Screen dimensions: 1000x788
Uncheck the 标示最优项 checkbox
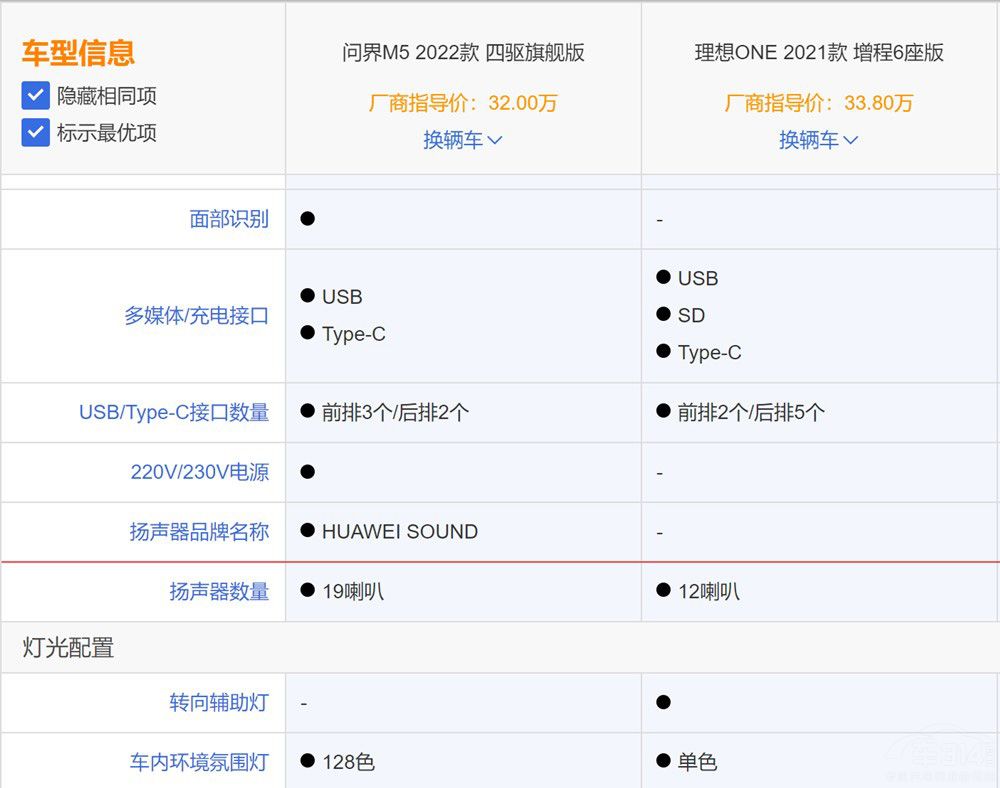coord(36,132)
